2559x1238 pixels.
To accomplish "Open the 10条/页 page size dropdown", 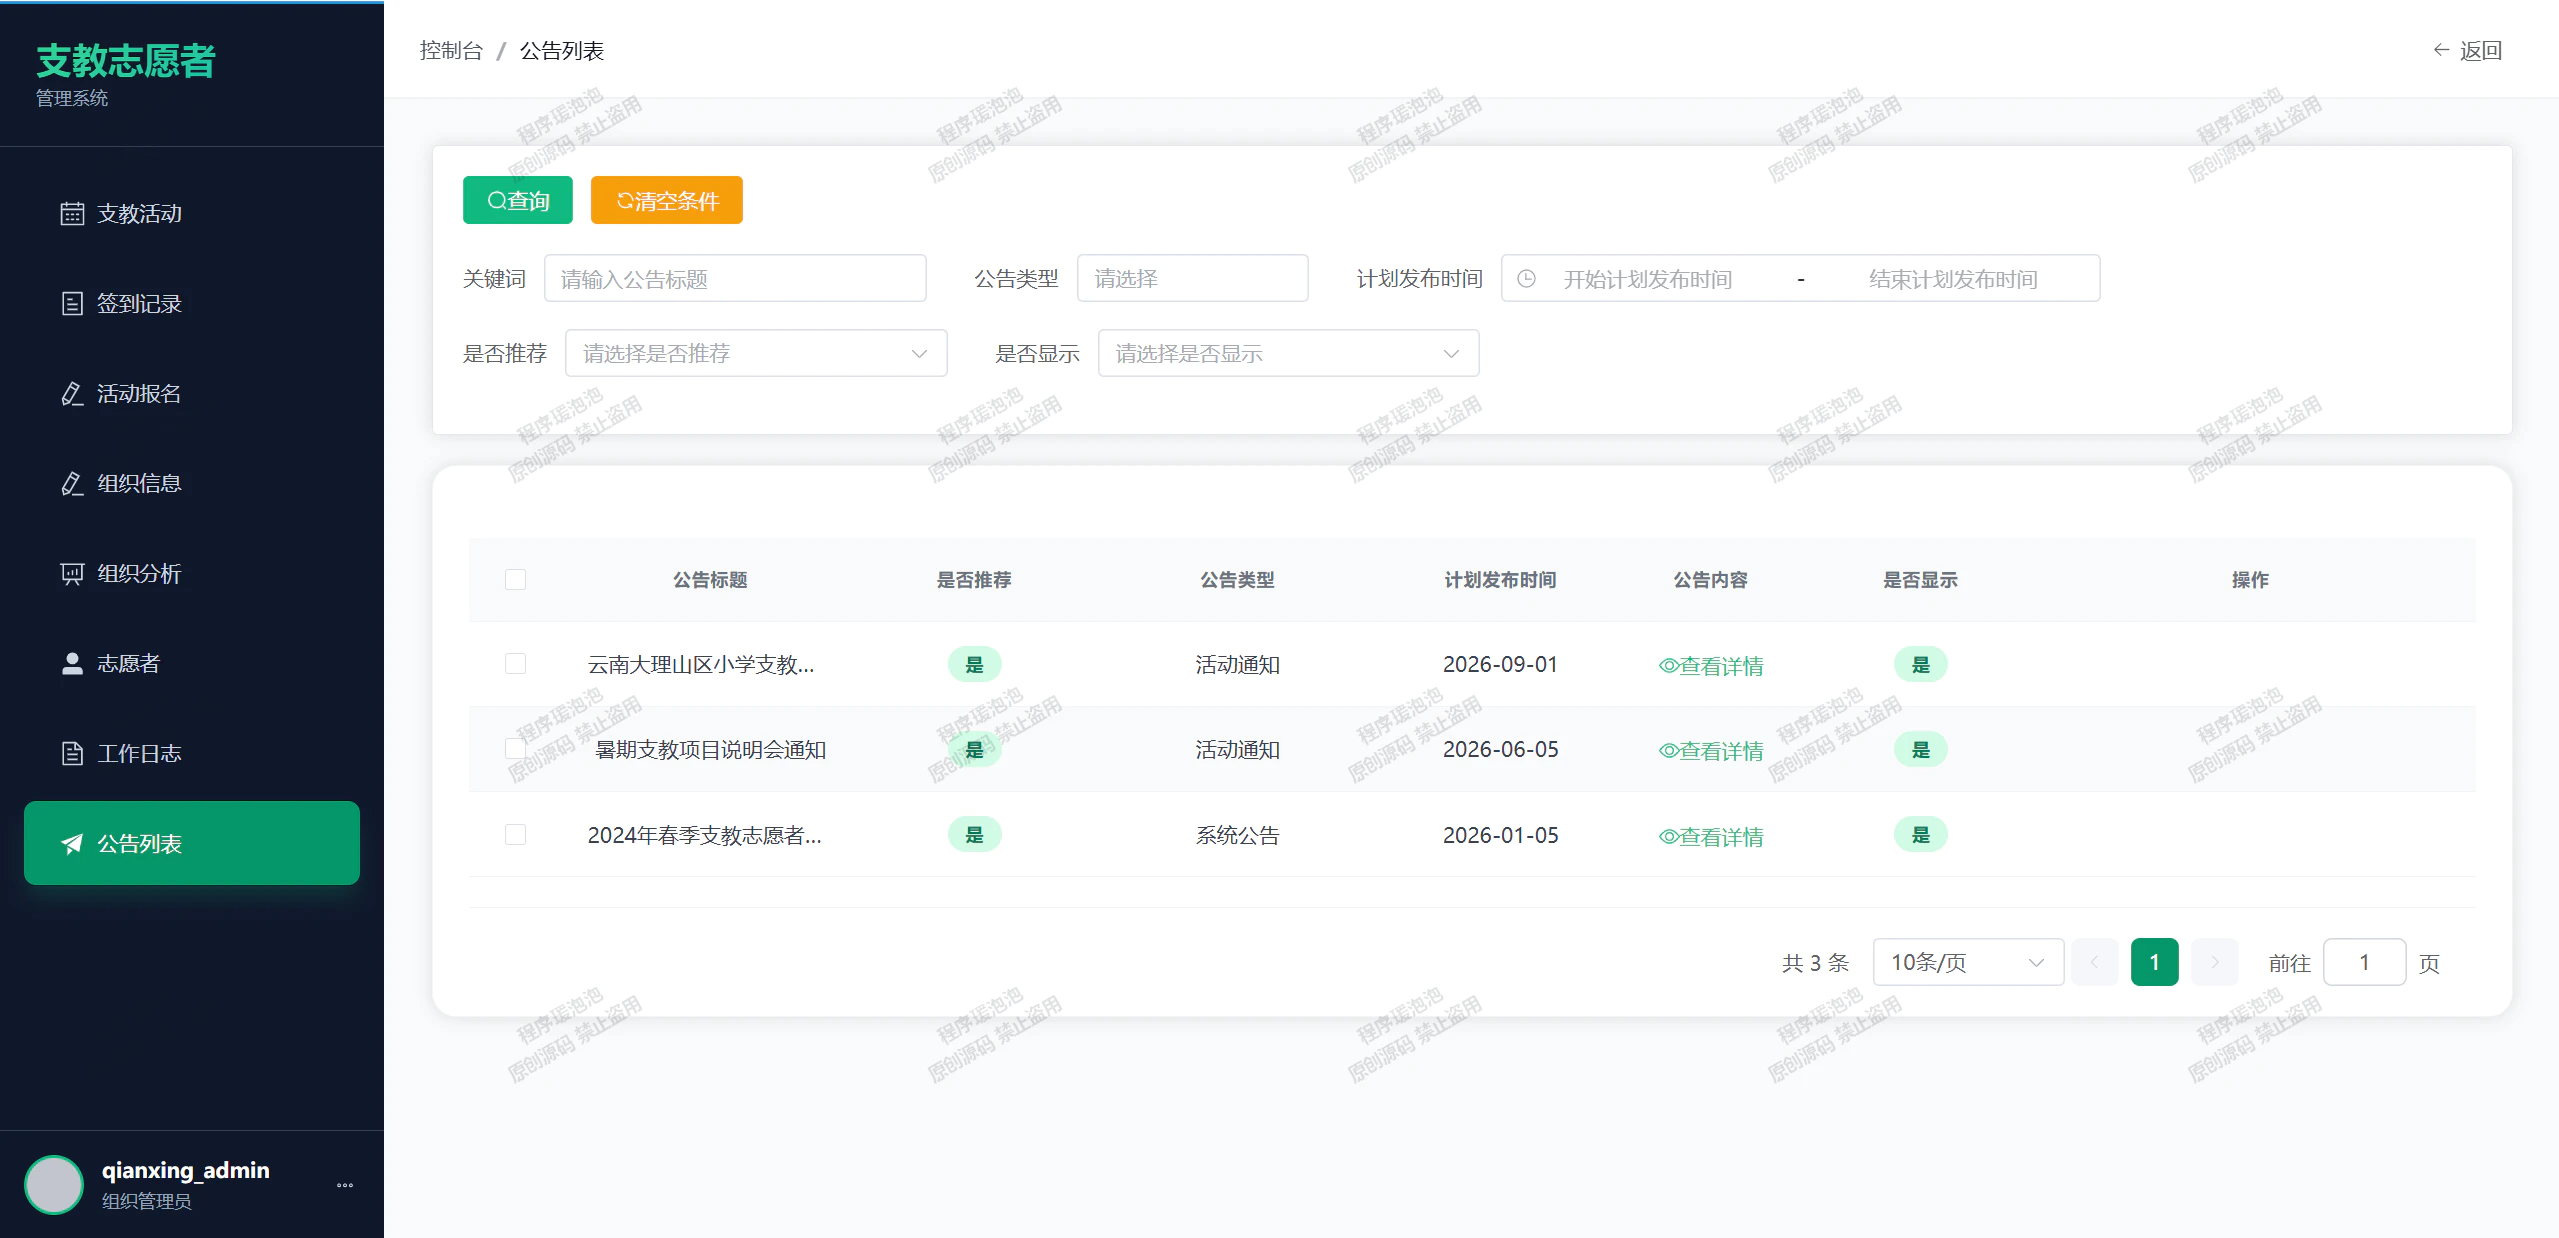I will (1968, 962).
